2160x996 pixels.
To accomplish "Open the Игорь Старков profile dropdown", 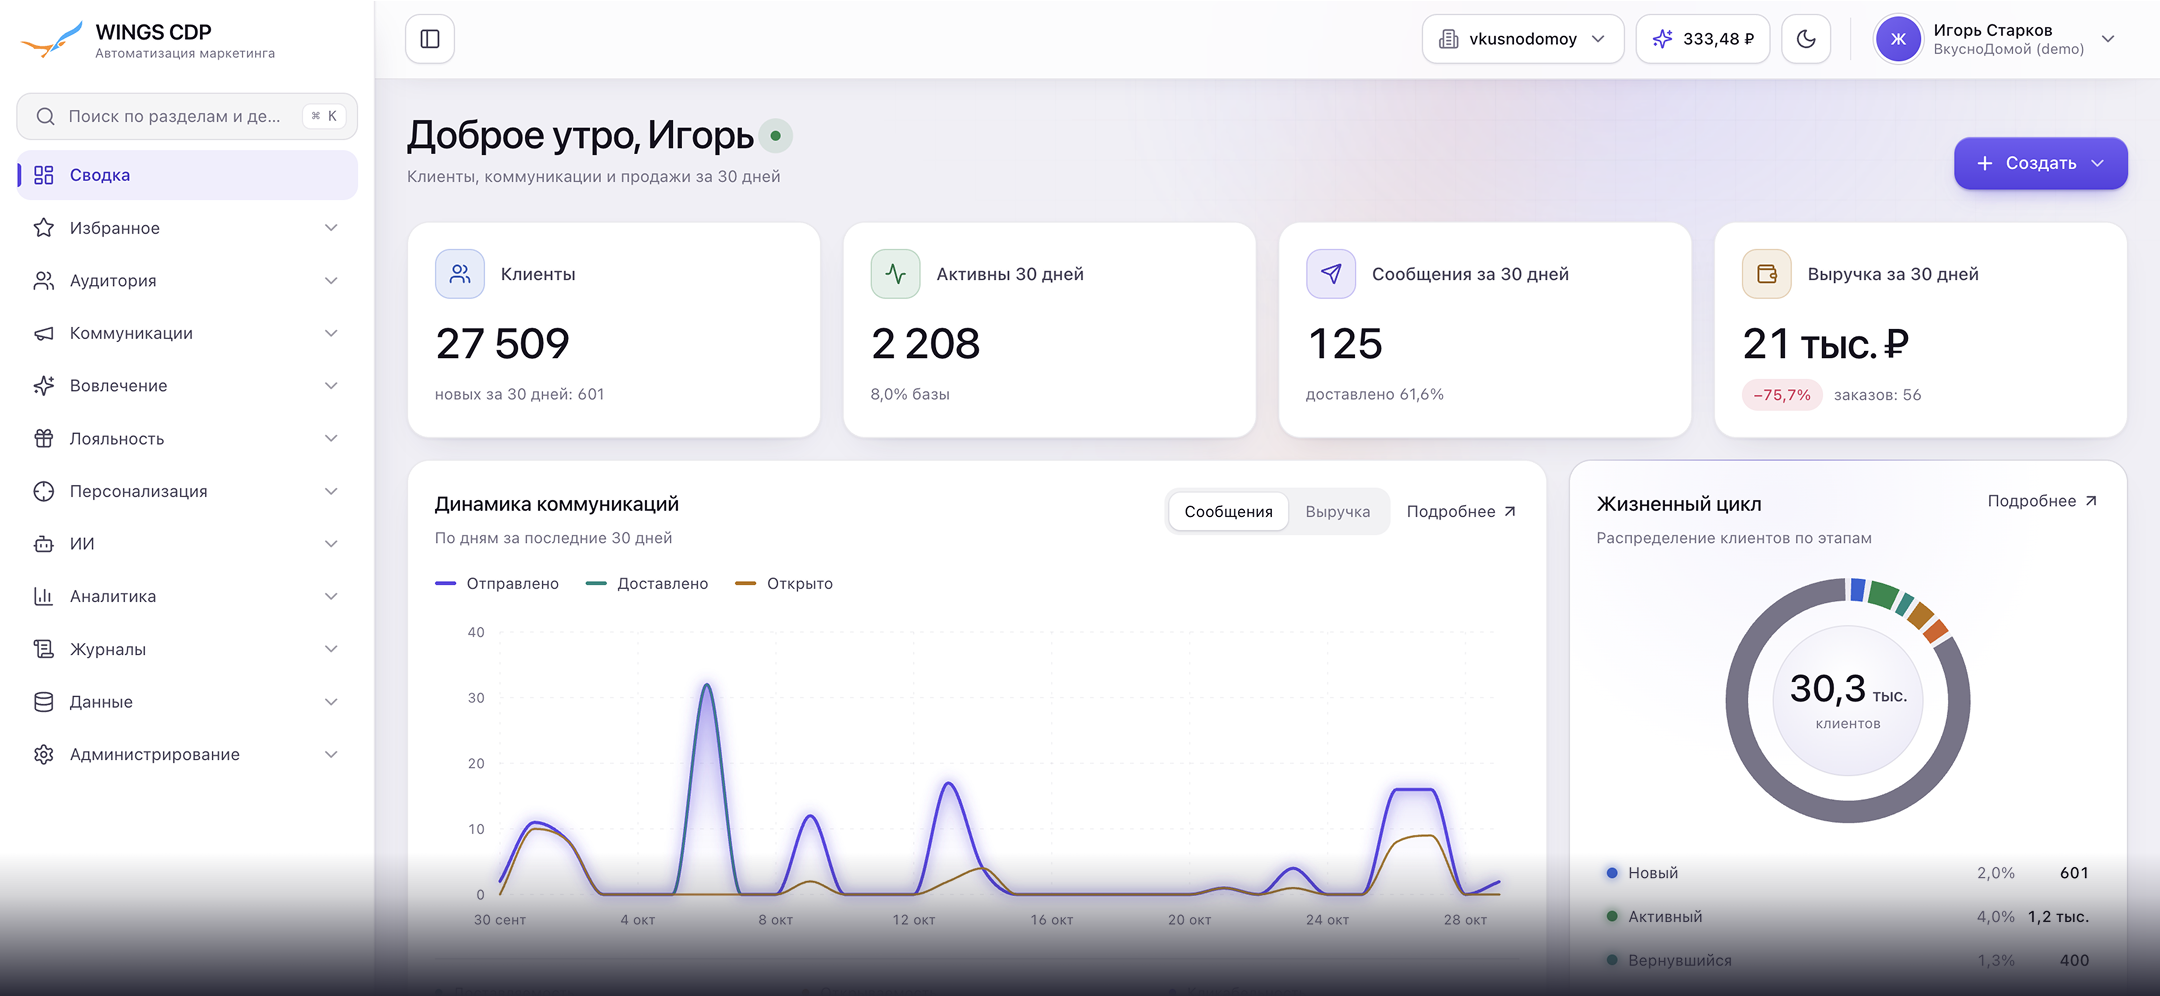I will (x=1996, y=39).
